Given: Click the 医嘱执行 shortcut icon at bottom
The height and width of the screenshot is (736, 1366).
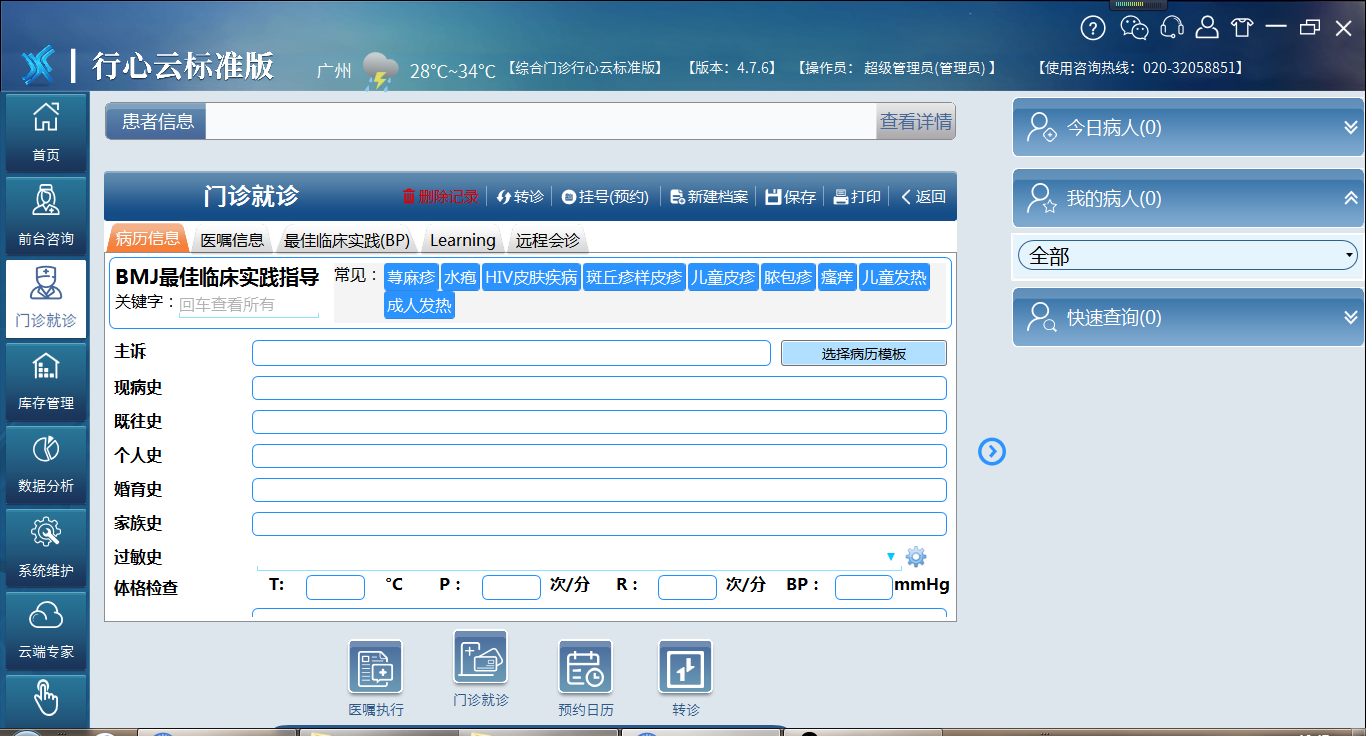Looking at the screenshot, I should [x=376, y=667].
